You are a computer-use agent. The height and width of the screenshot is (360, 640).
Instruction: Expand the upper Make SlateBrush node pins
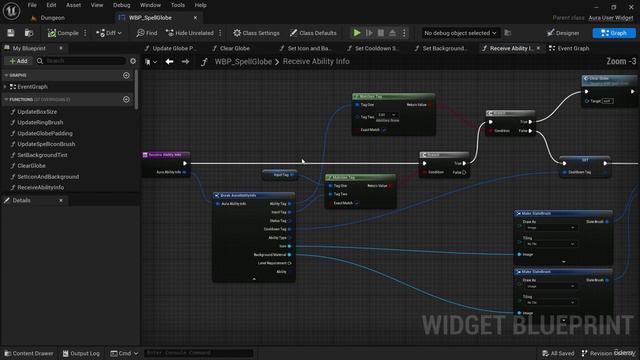(564, 262)
